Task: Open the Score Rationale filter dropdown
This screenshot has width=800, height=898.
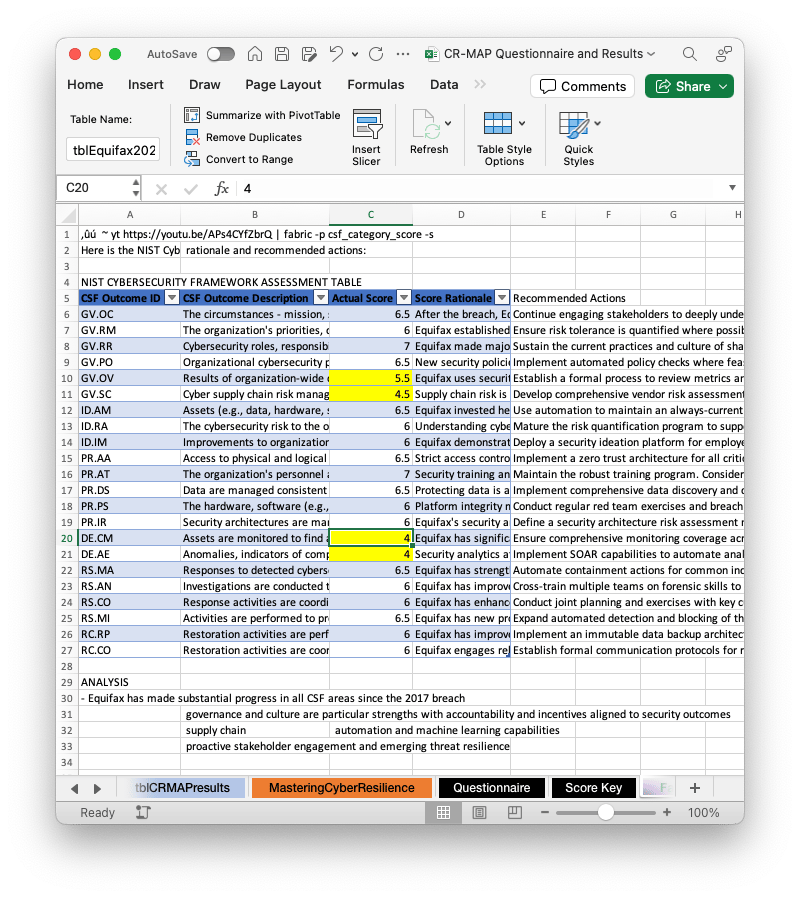Action: click(x=502, y=298)
